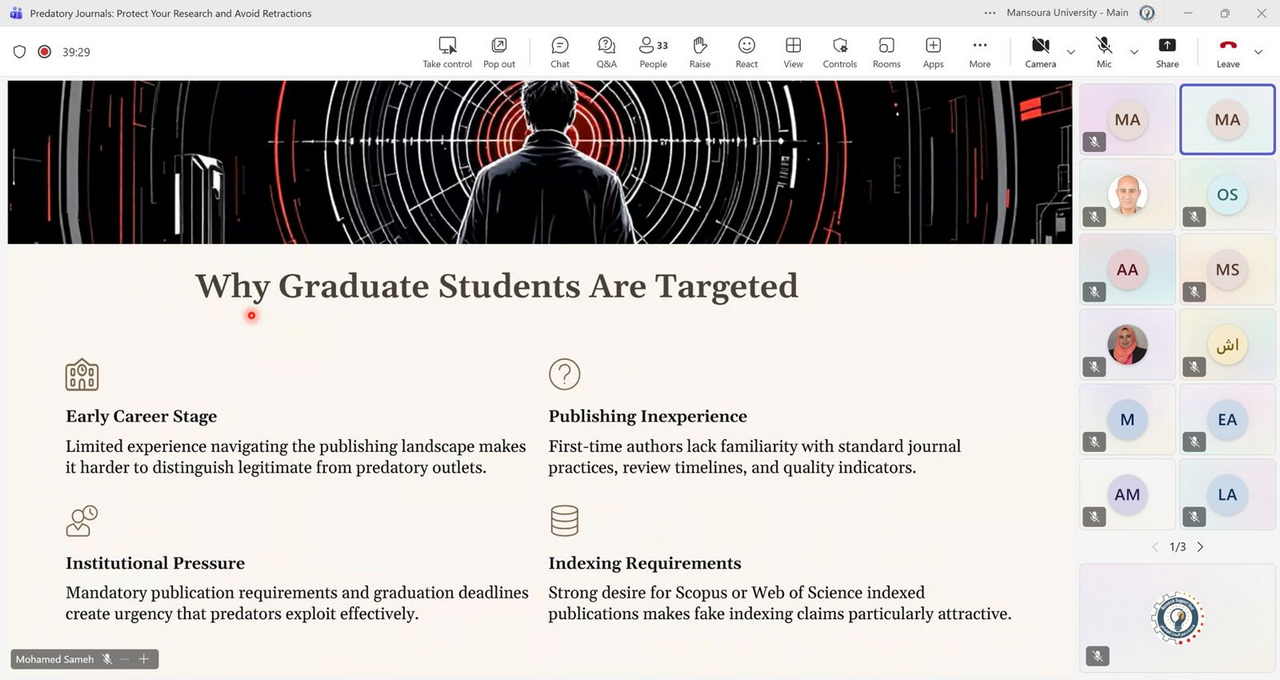
Task: Open the View layout menu
Action: [793, 51]
